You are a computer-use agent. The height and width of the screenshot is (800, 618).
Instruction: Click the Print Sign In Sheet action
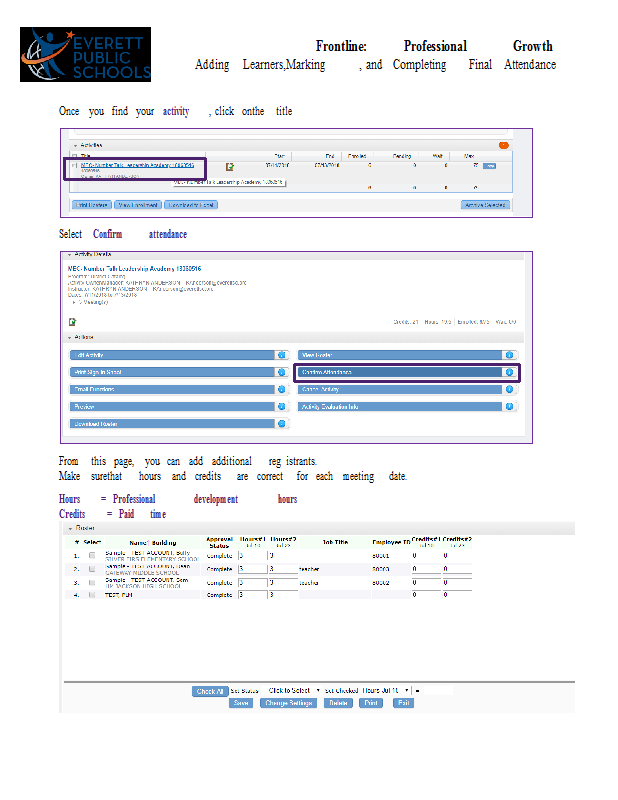coord(172,372)
